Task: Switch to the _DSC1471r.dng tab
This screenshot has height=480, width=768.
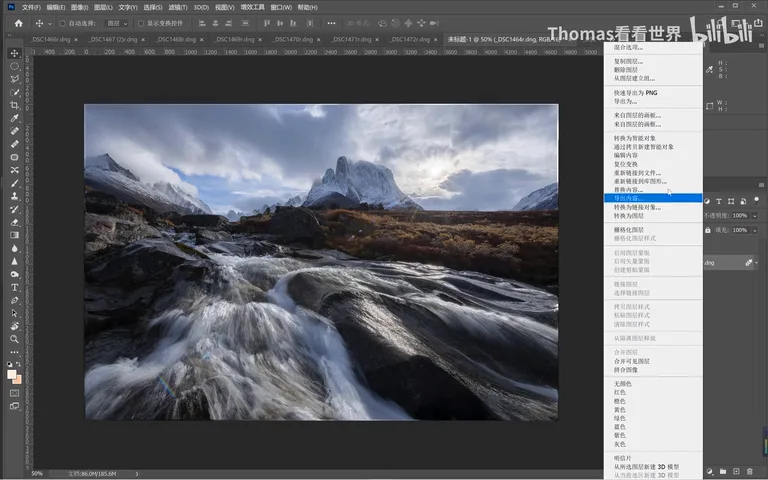Action: [x=352, y=39]
